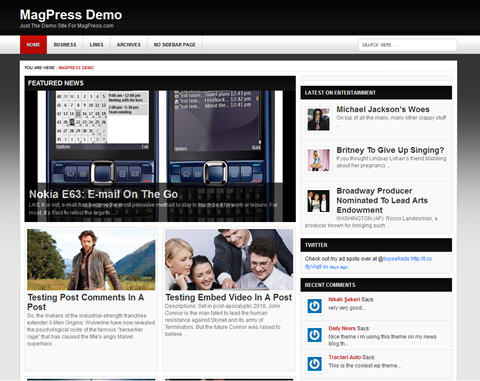This screenshot has width=480, height=381.
Task: Open Britney To Give Up Singing article
Action: [x=390, y=150]
